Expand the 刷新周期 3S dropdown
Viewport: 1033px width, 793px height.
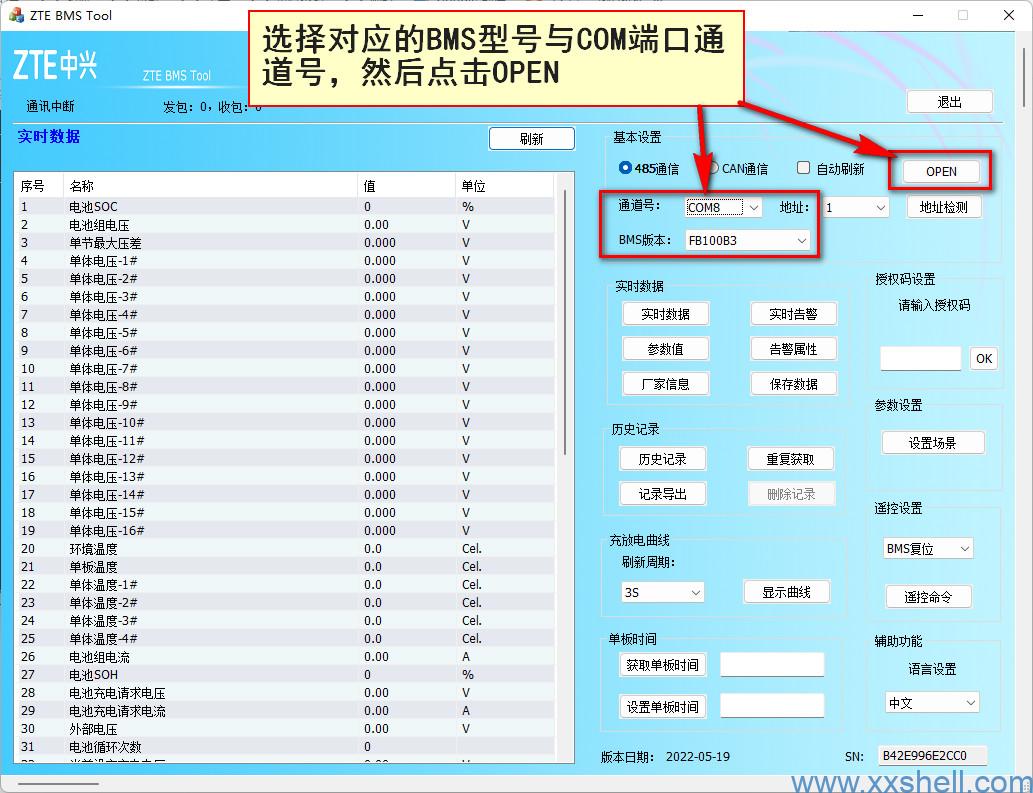pos(663,592)
